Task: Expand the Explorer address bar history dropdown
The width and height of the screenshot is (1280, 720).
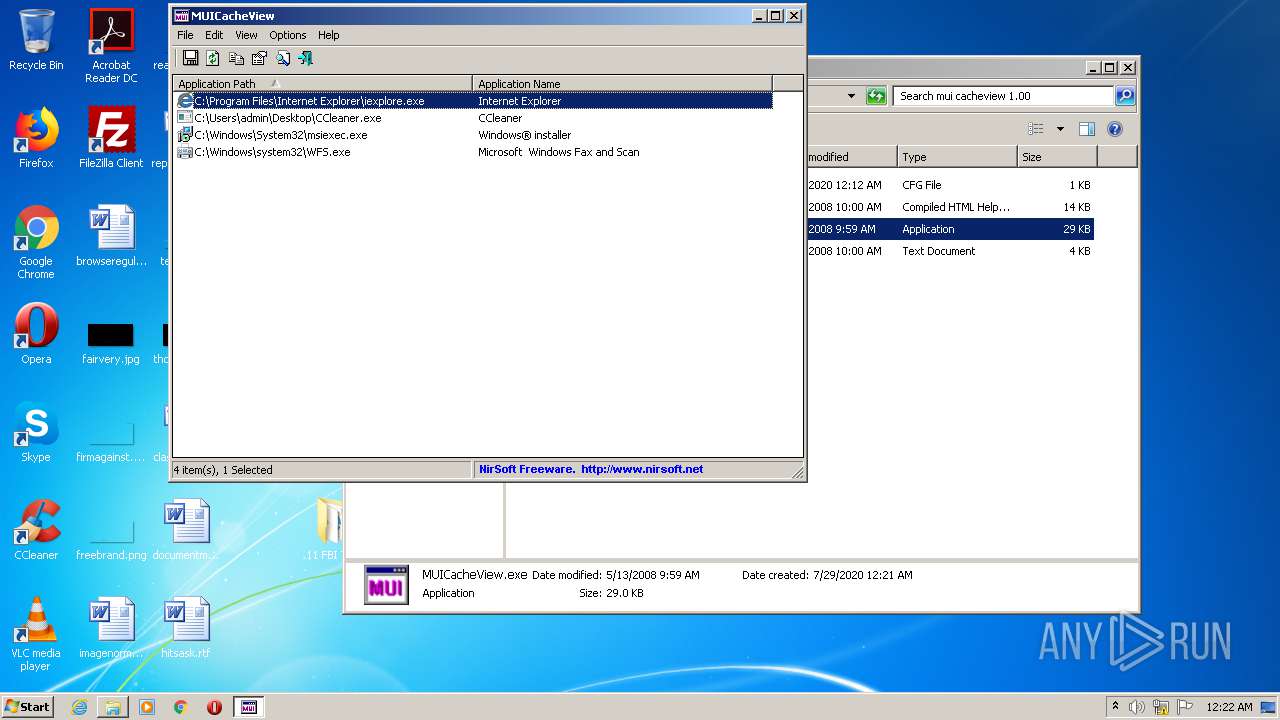Action: [851, 96]
